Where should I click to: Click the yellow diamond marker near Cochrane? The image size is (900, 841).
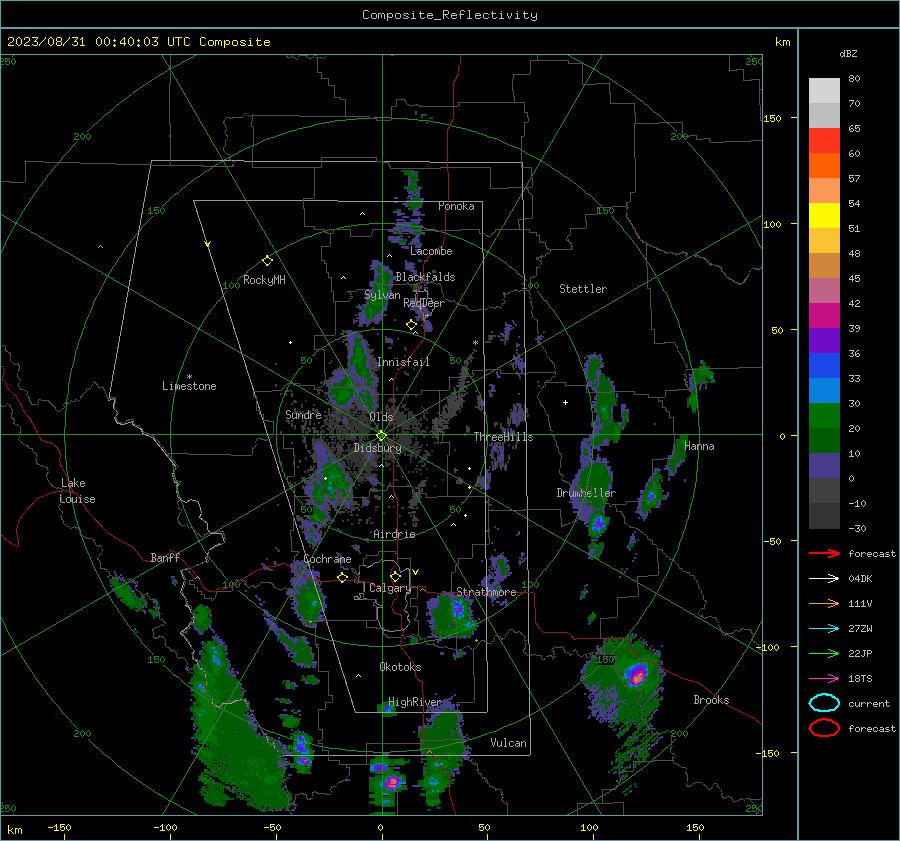(343, 577)
